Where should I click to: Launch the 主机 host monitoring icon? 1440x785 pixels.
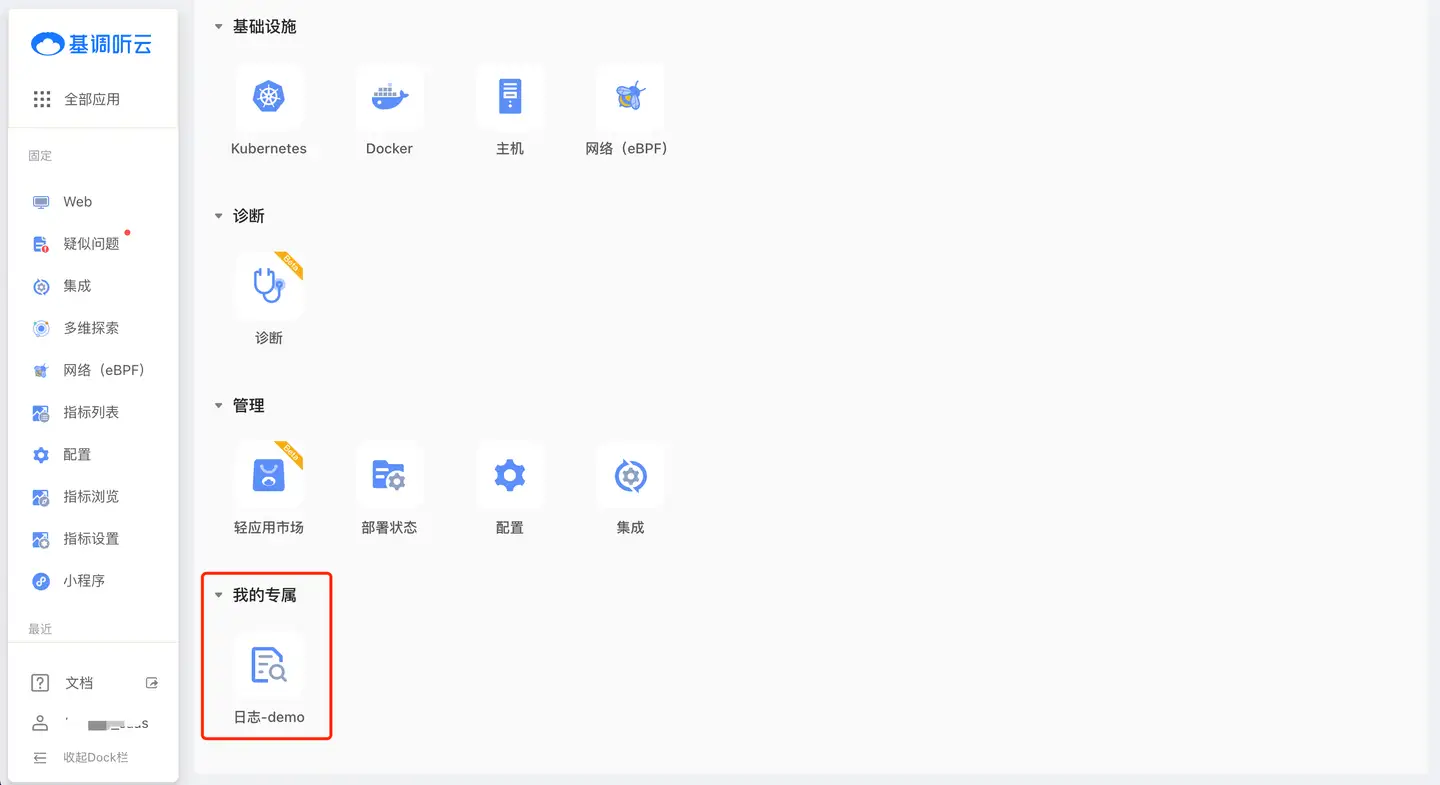(510, 98)
